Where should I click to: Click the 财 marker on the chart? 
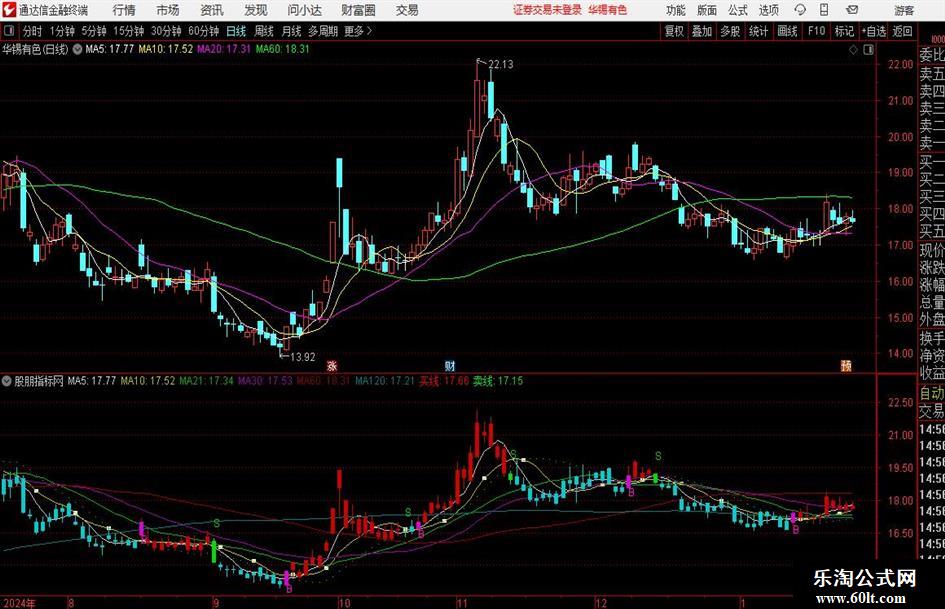coord(450,365)
